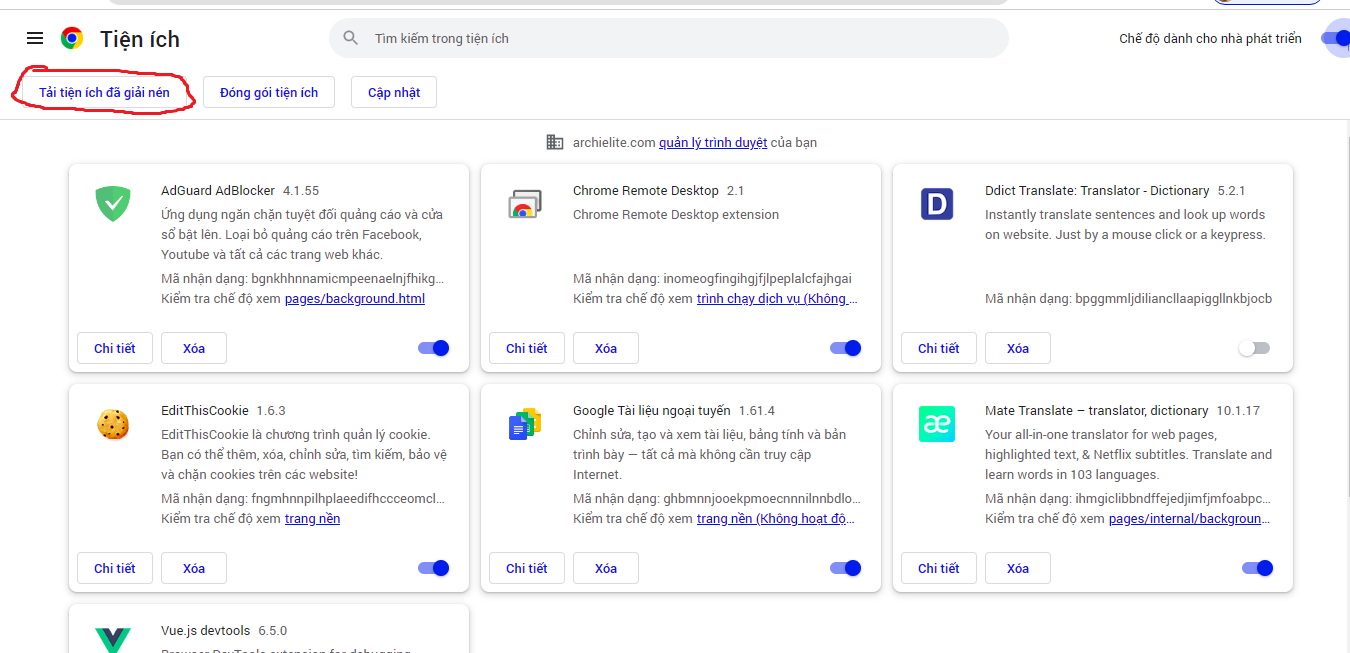Click Xóa for Mate Translate
This screenshot has height=653, width=1350.
coord(1018,568)
